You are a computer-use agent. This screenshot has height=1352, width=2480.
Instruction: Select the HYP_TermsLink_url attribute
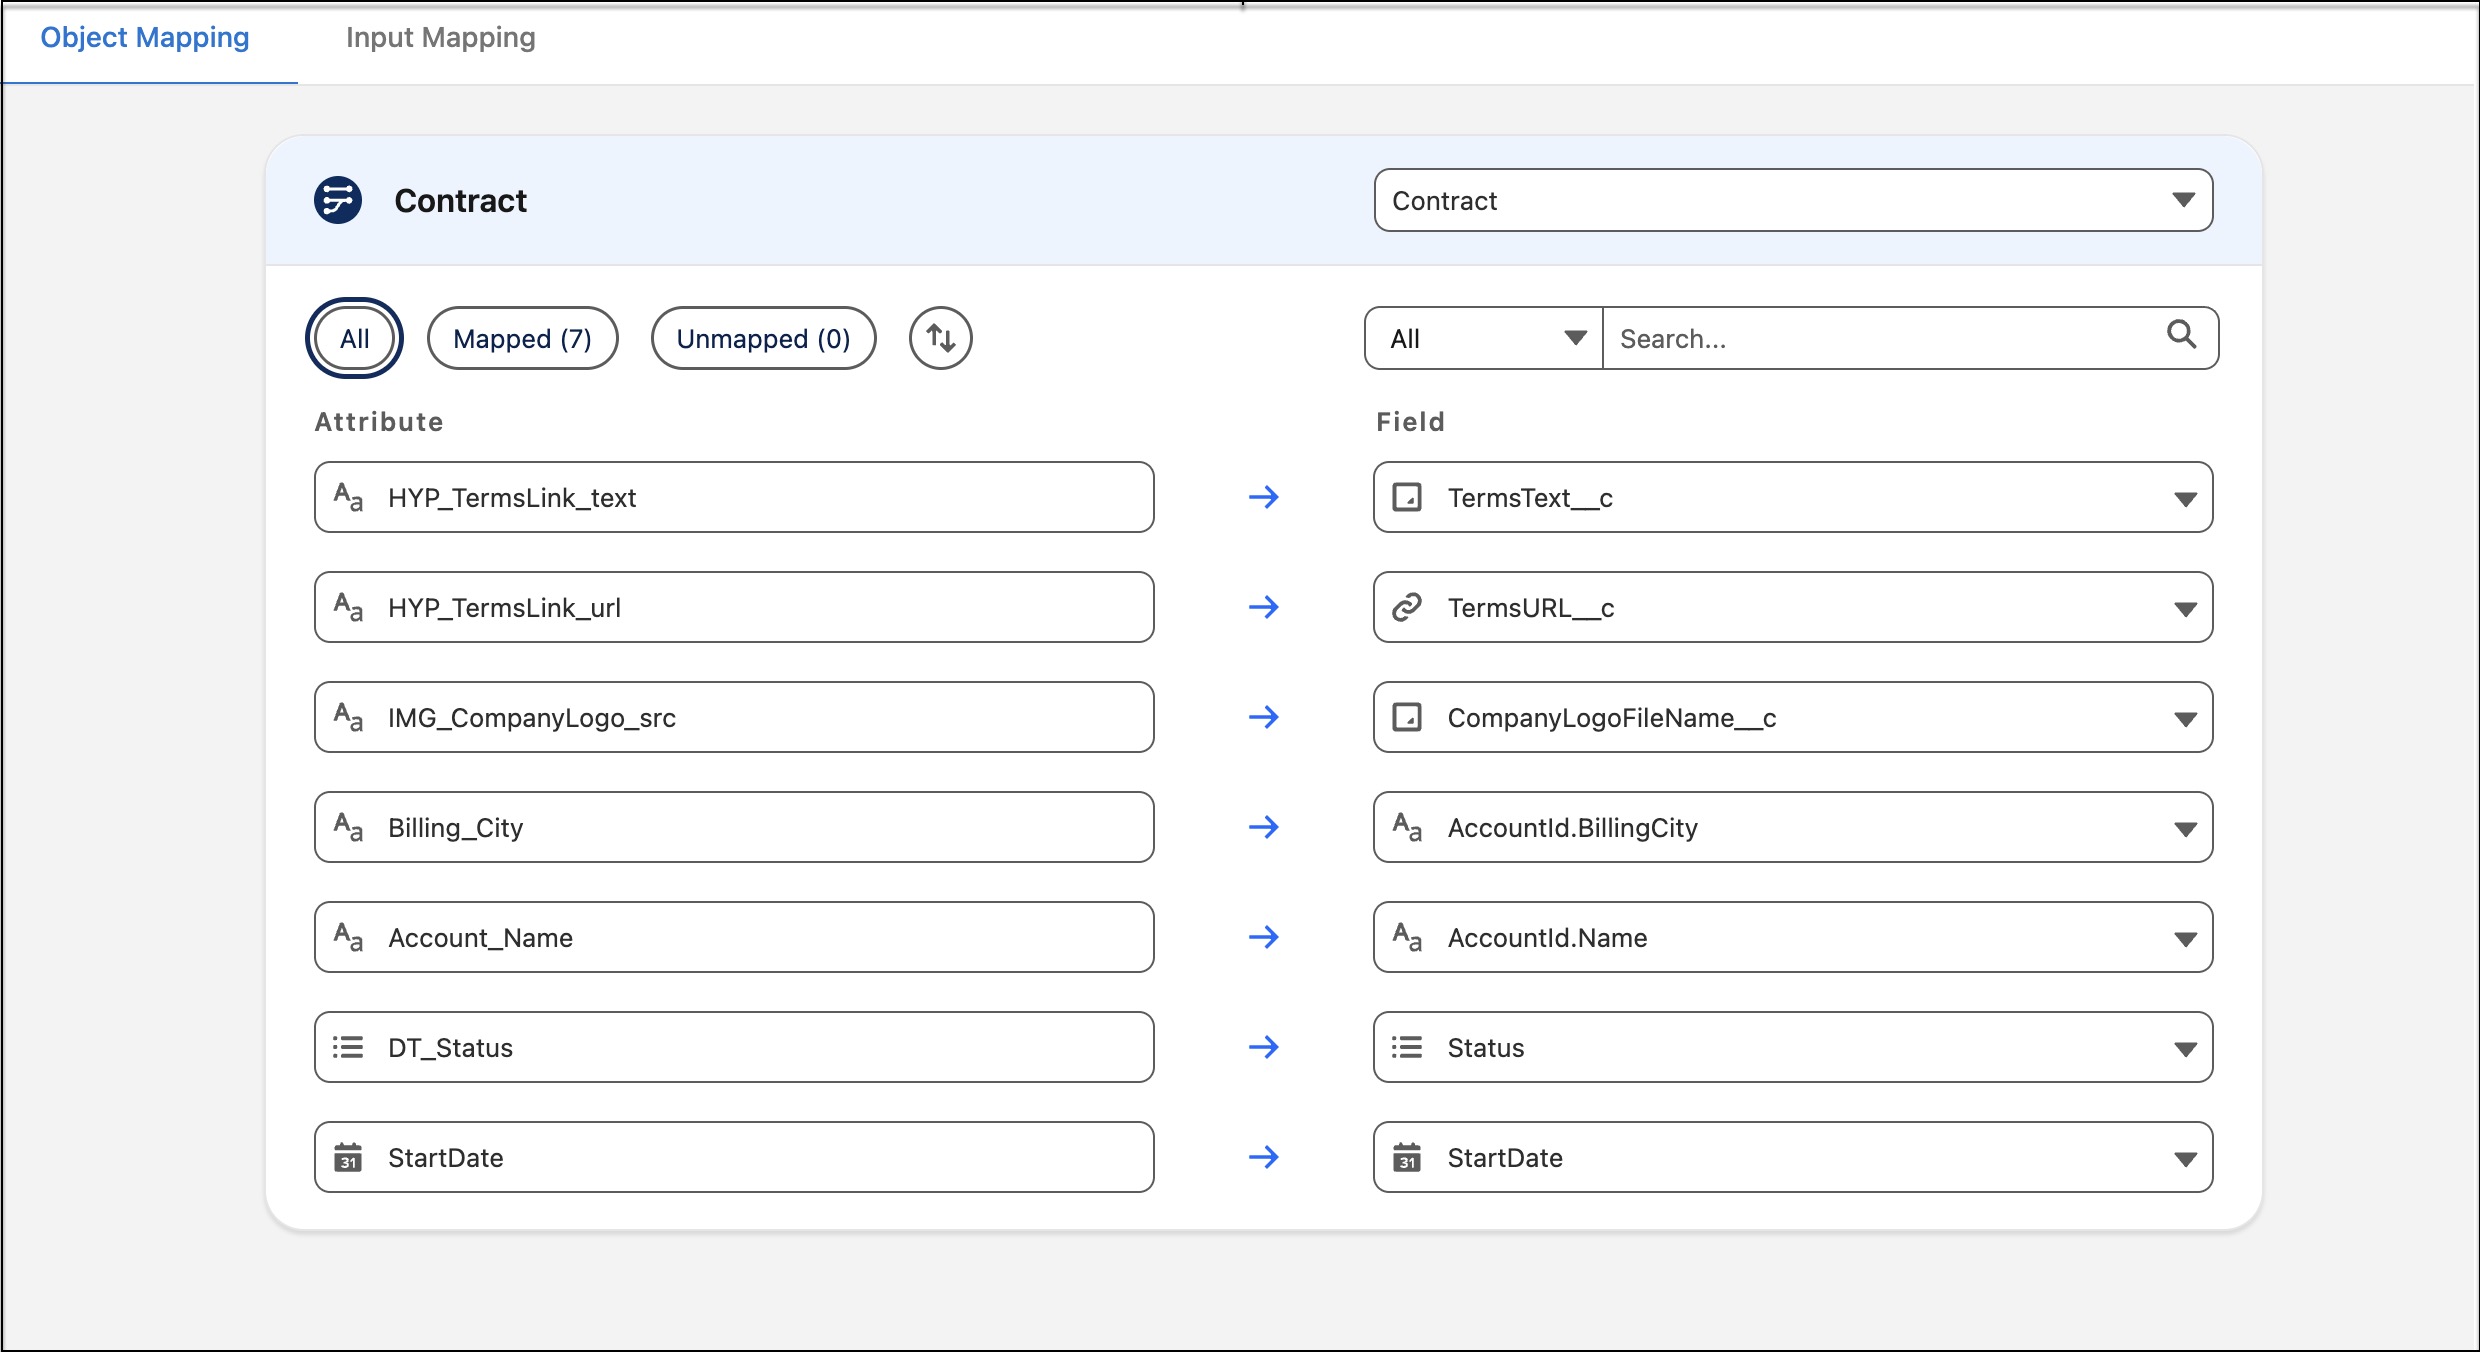pyautogui.click(x=734, y=607)
